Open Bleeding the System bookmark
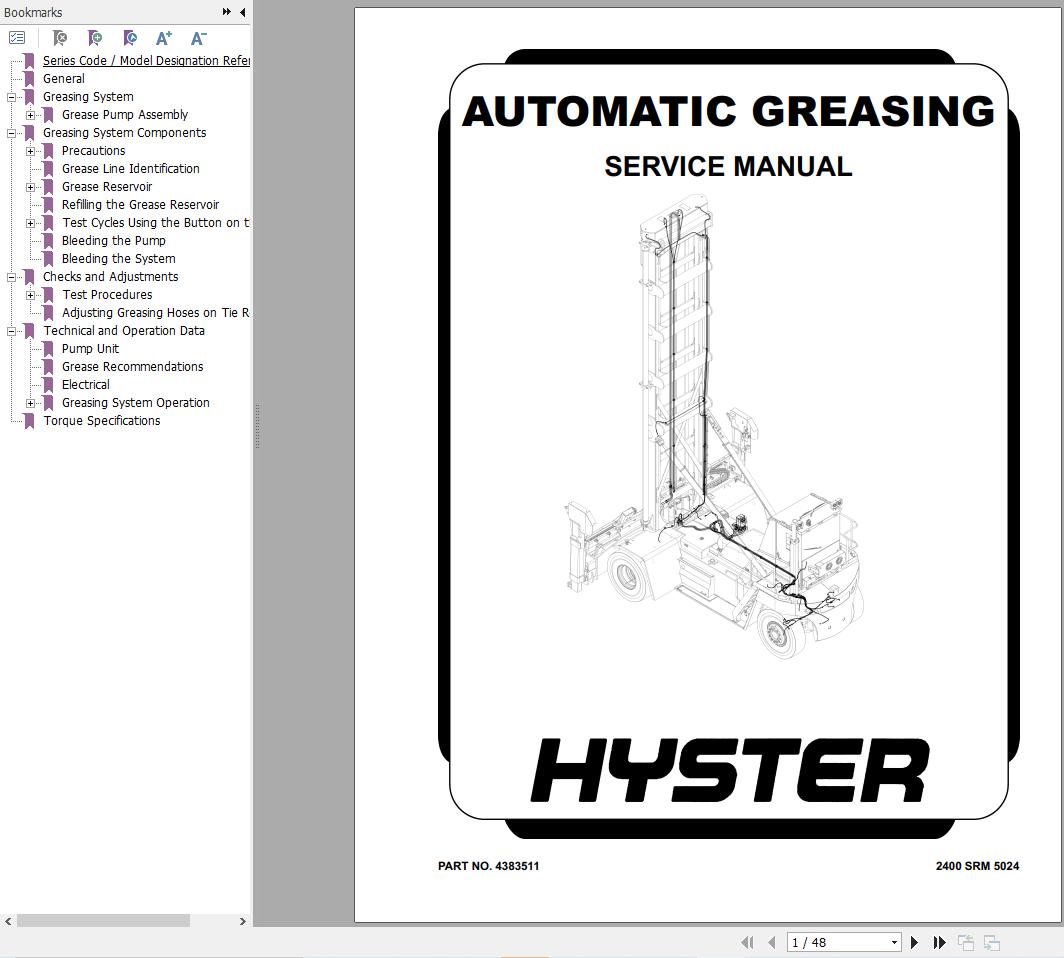Image resolution: width=1064 pixels, height=958 pixels. [x=118, y=258]
